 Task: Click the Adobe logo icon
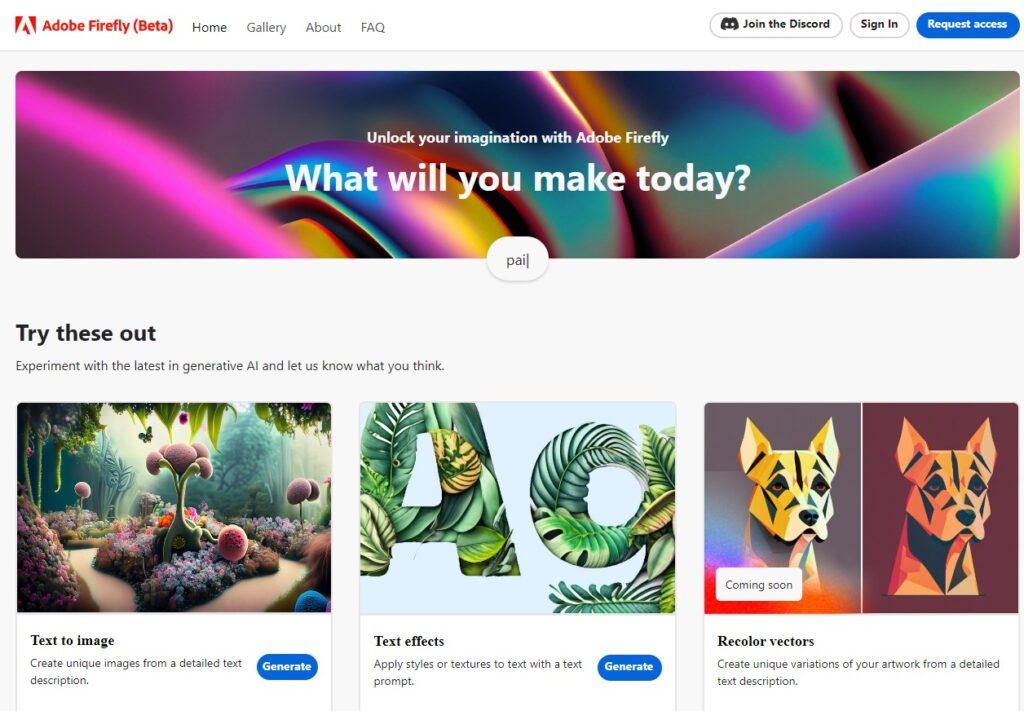pos(25,25)
